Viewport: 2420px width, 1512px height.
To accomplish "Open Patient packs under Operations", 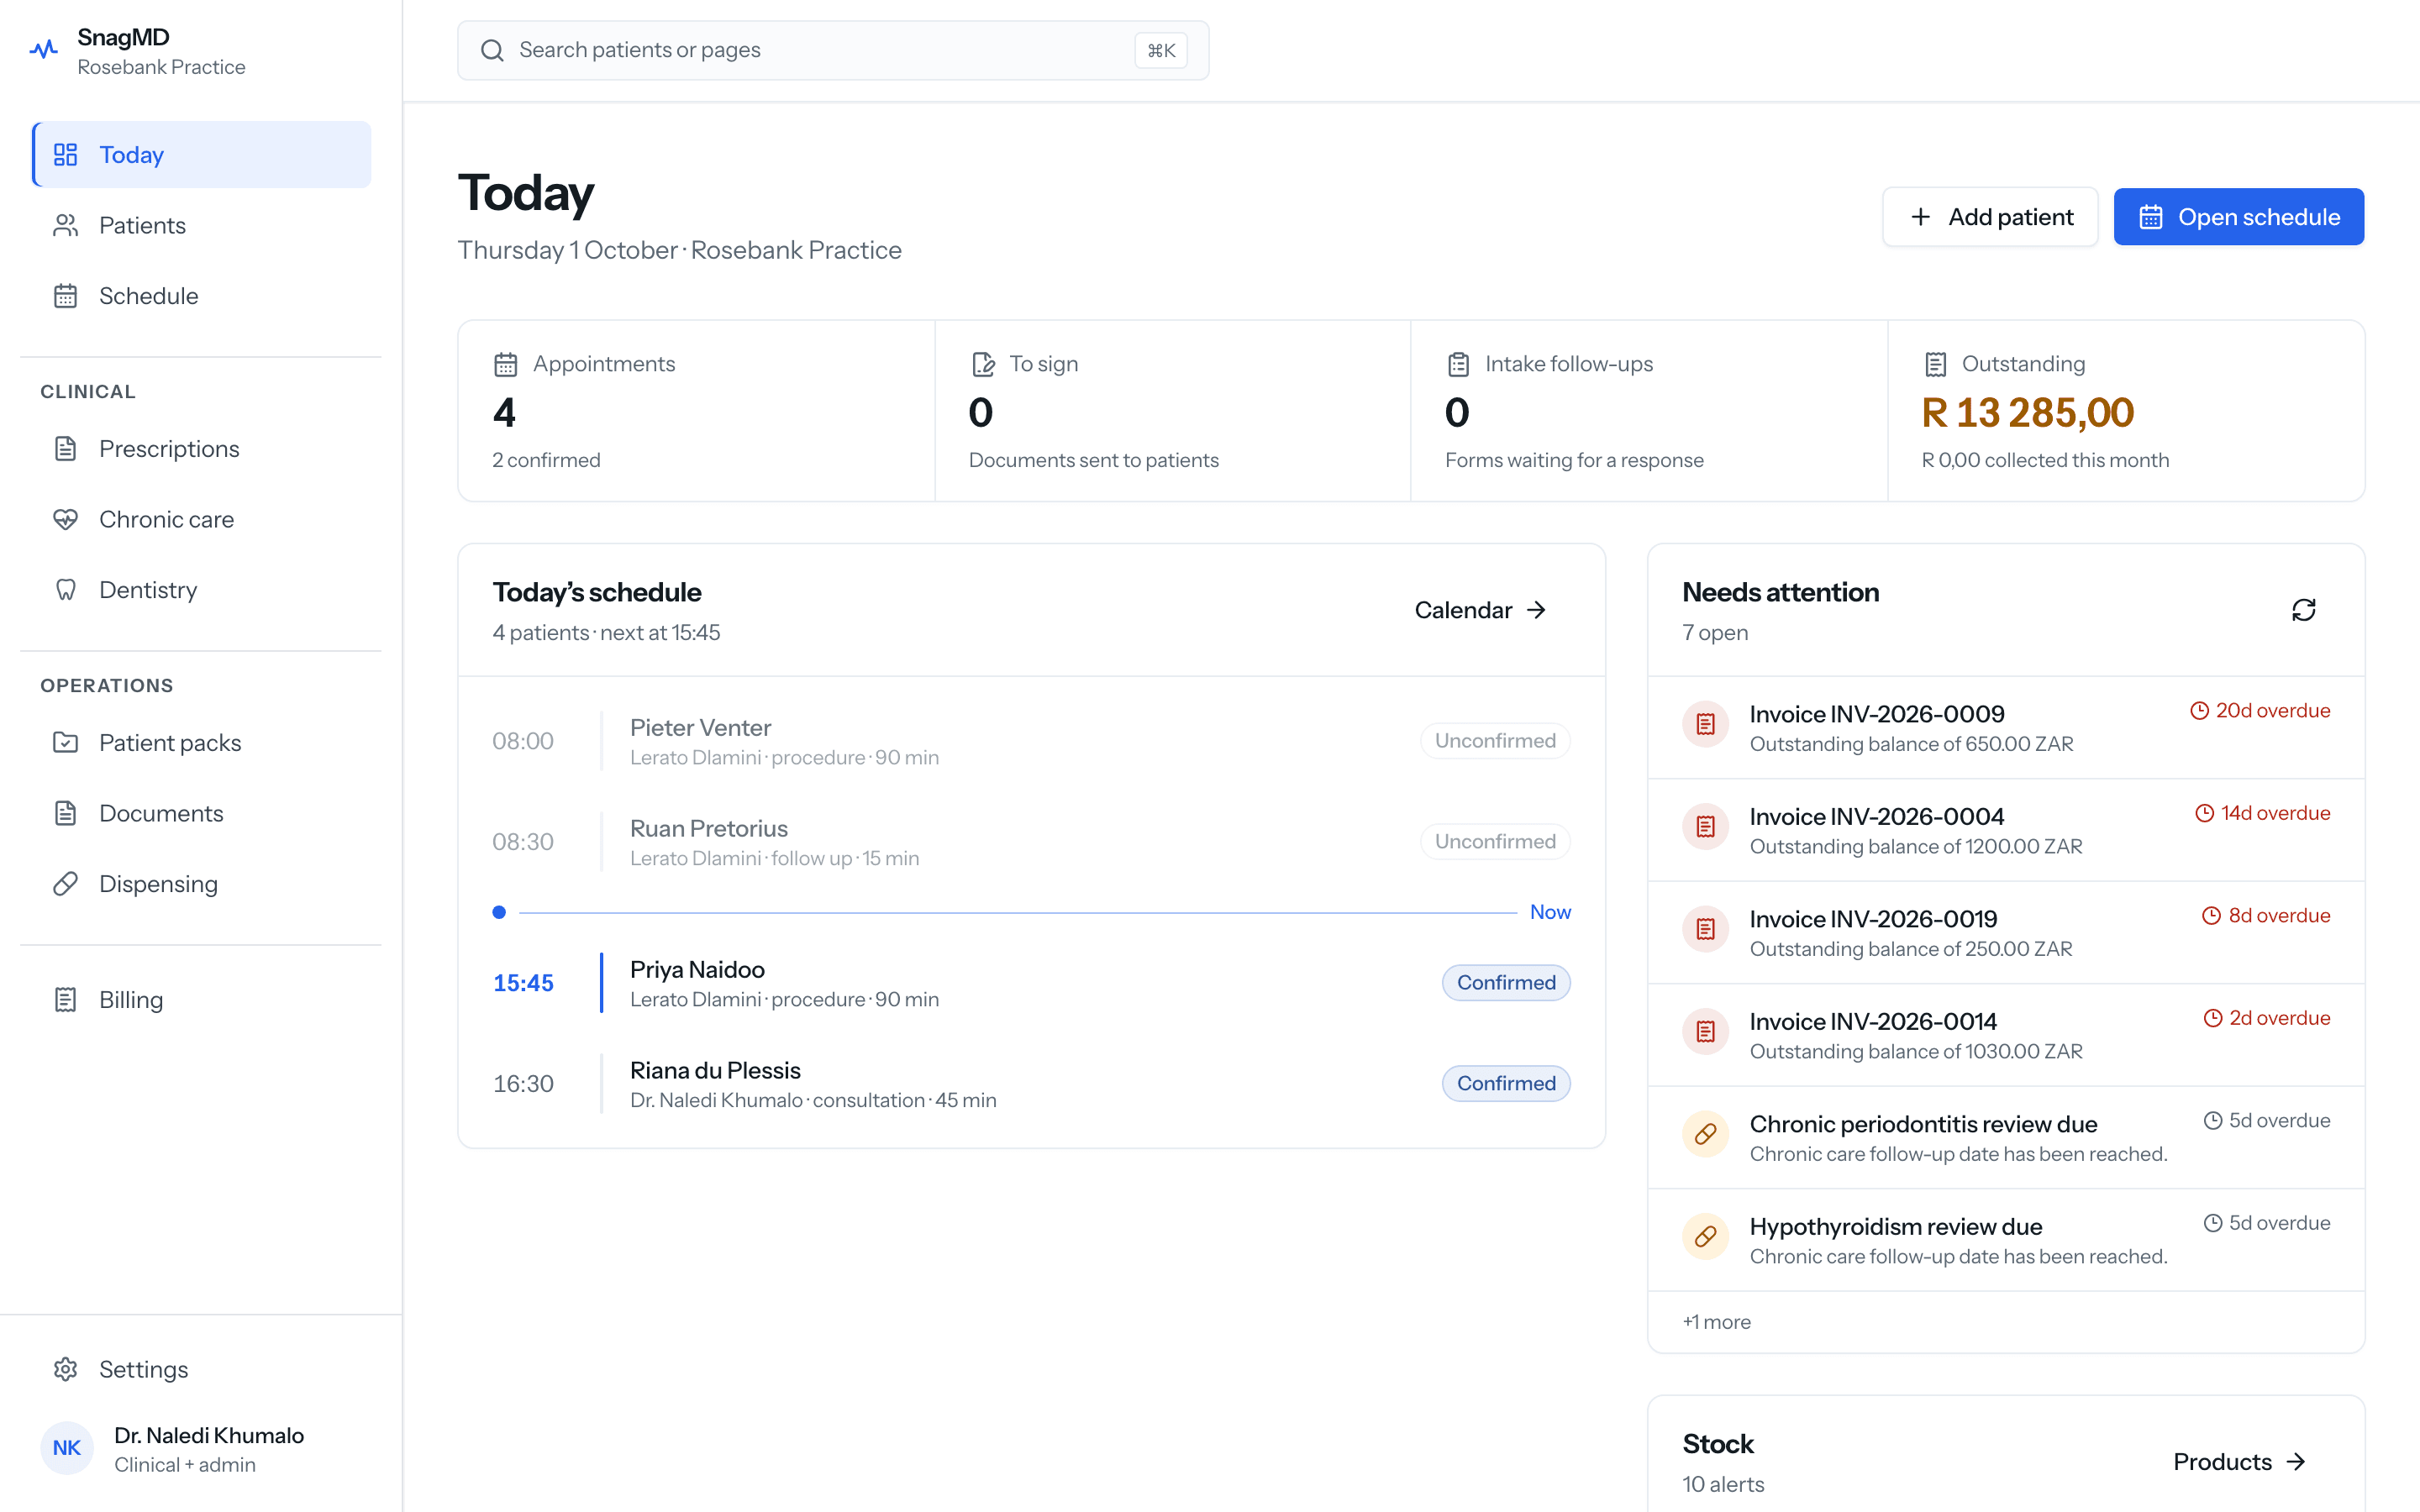I will coord(202,743).
